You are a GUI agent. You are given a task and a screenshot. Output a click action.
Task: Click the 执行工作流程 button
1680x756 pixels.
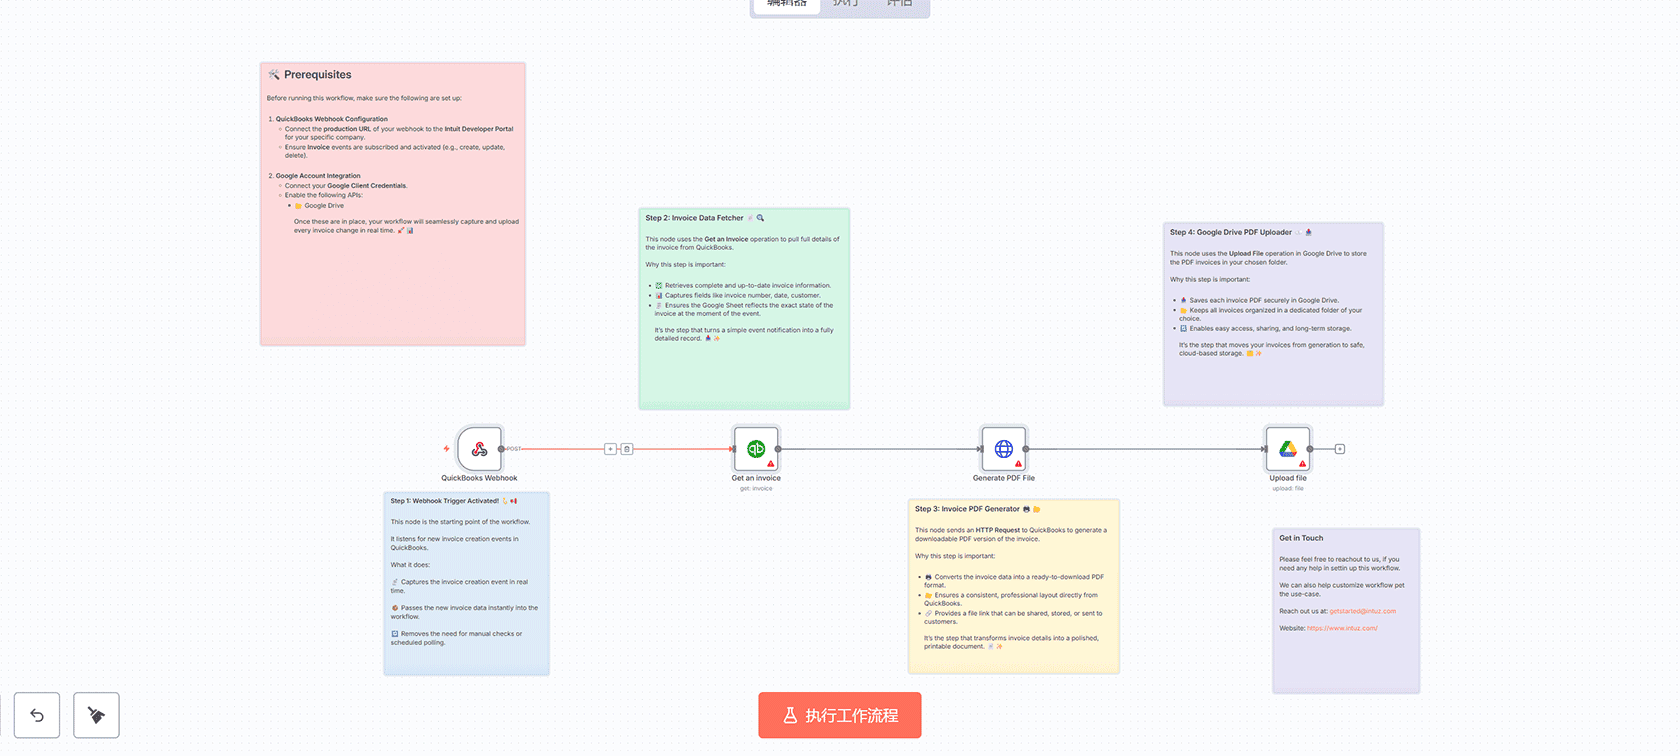839,715
